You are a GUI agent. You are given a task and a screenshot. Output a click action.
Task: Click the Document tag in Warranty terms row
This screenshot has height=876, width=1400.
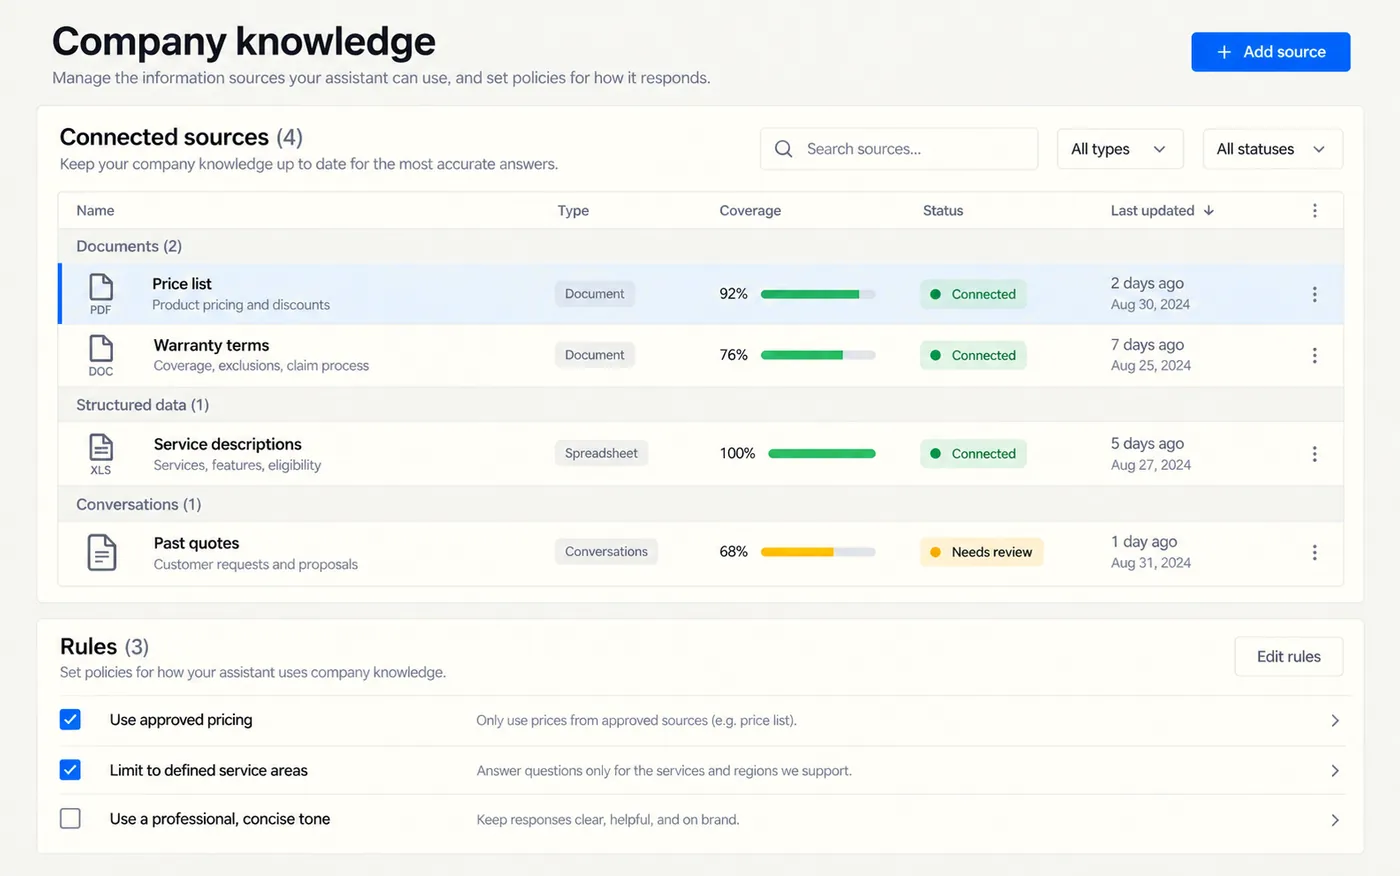[594, 355]
